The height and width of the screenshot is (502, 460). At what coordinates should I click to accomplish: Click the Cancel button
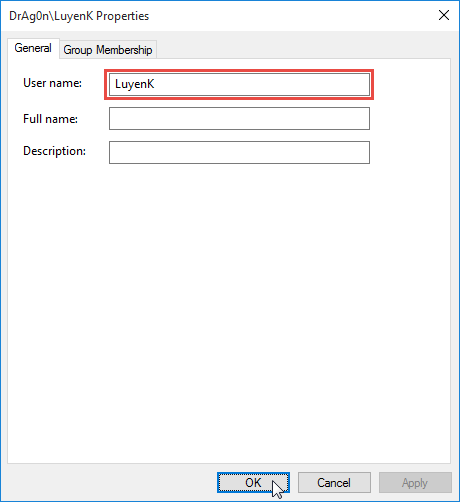(334, 482)
